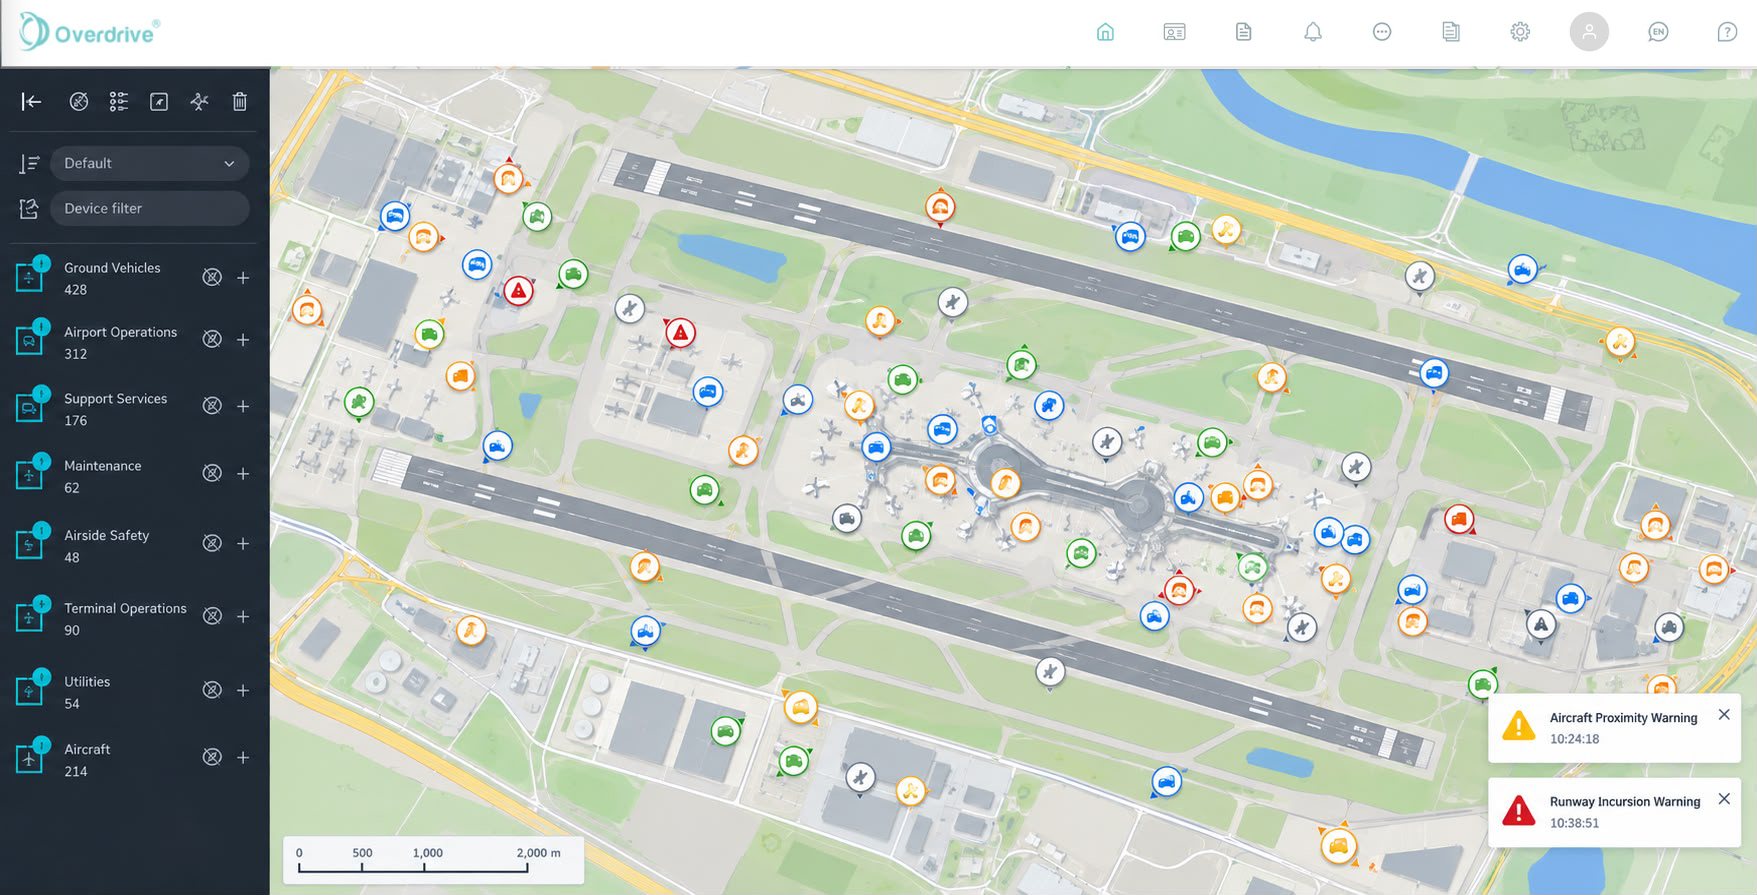
Task: Toggle visibility of Airport Operations group
Action: [212, 339]
